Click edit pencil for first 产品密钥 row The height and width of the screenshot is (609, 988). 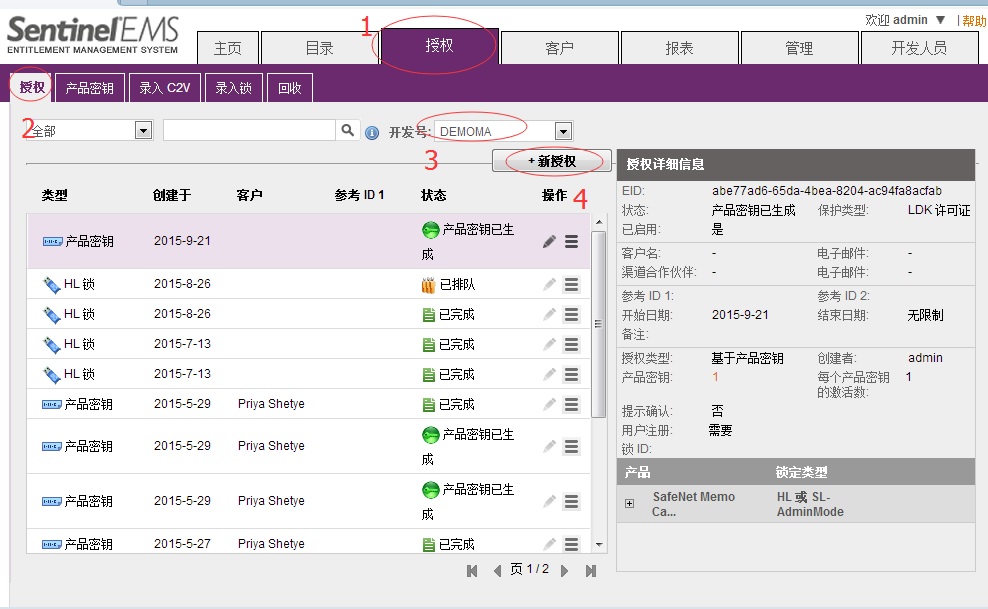tap(549, 241)
